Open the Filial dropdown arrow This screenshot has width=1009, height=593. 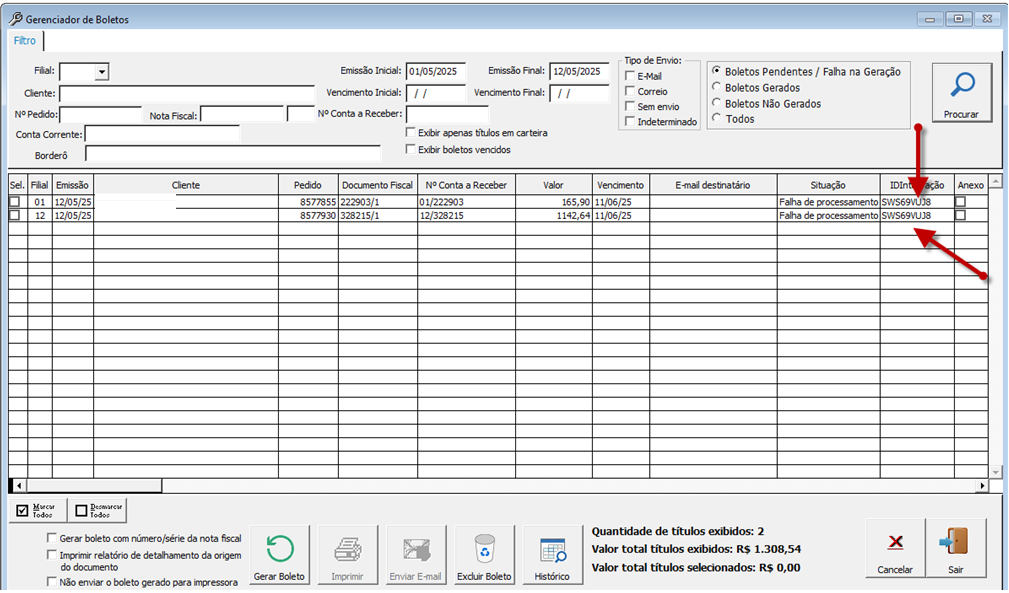coord(102,72)
